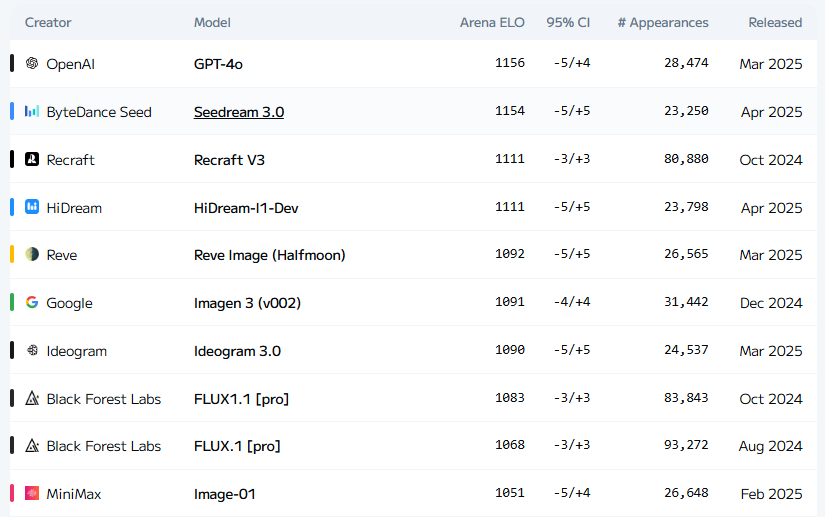
Task: Sort by the Arena ELO column header
Action: pyautogui.click(x=492, y=23)
